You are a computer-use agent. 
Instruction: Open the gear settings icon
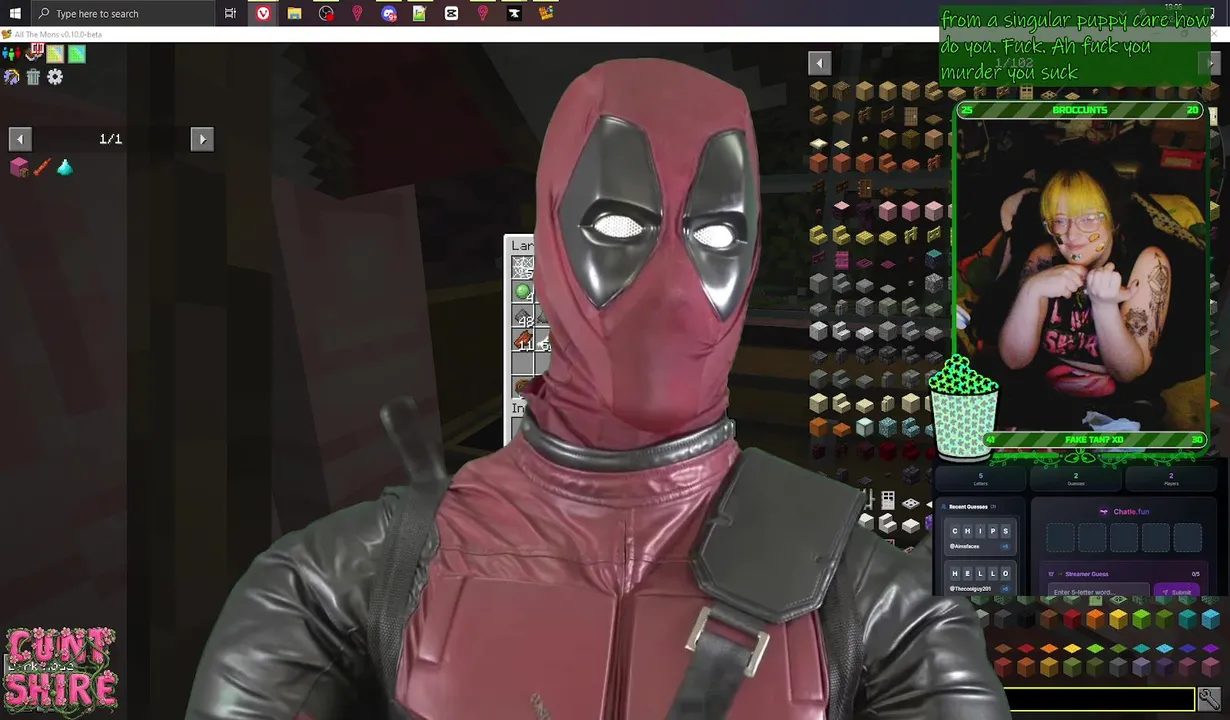coord(55,77)
